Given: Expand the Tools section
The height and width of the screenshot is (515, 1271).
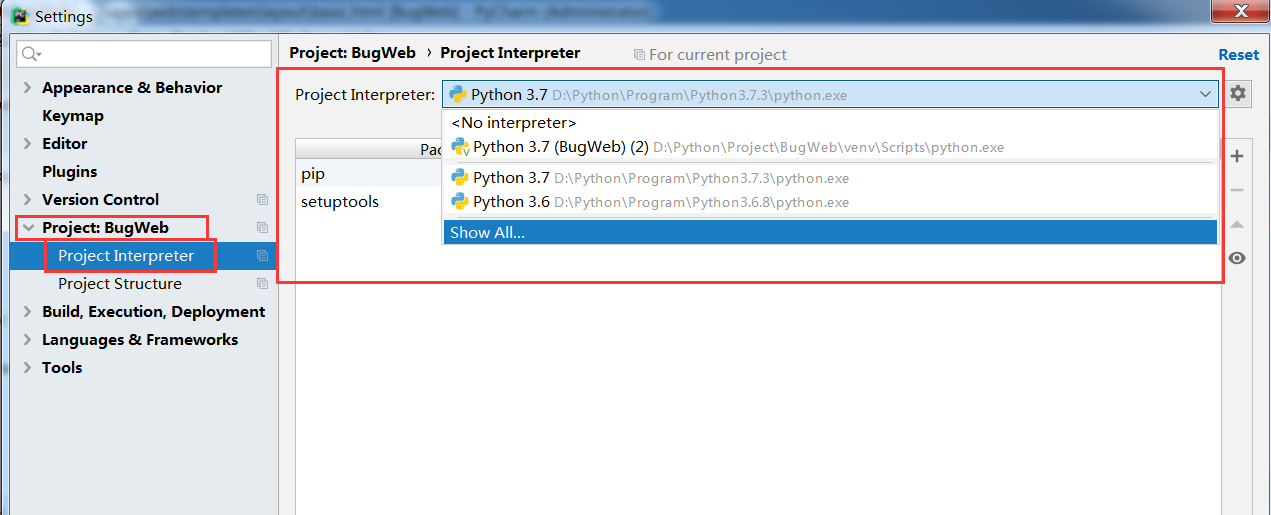Looking at the screenshot, I should (x=27, y=368).
